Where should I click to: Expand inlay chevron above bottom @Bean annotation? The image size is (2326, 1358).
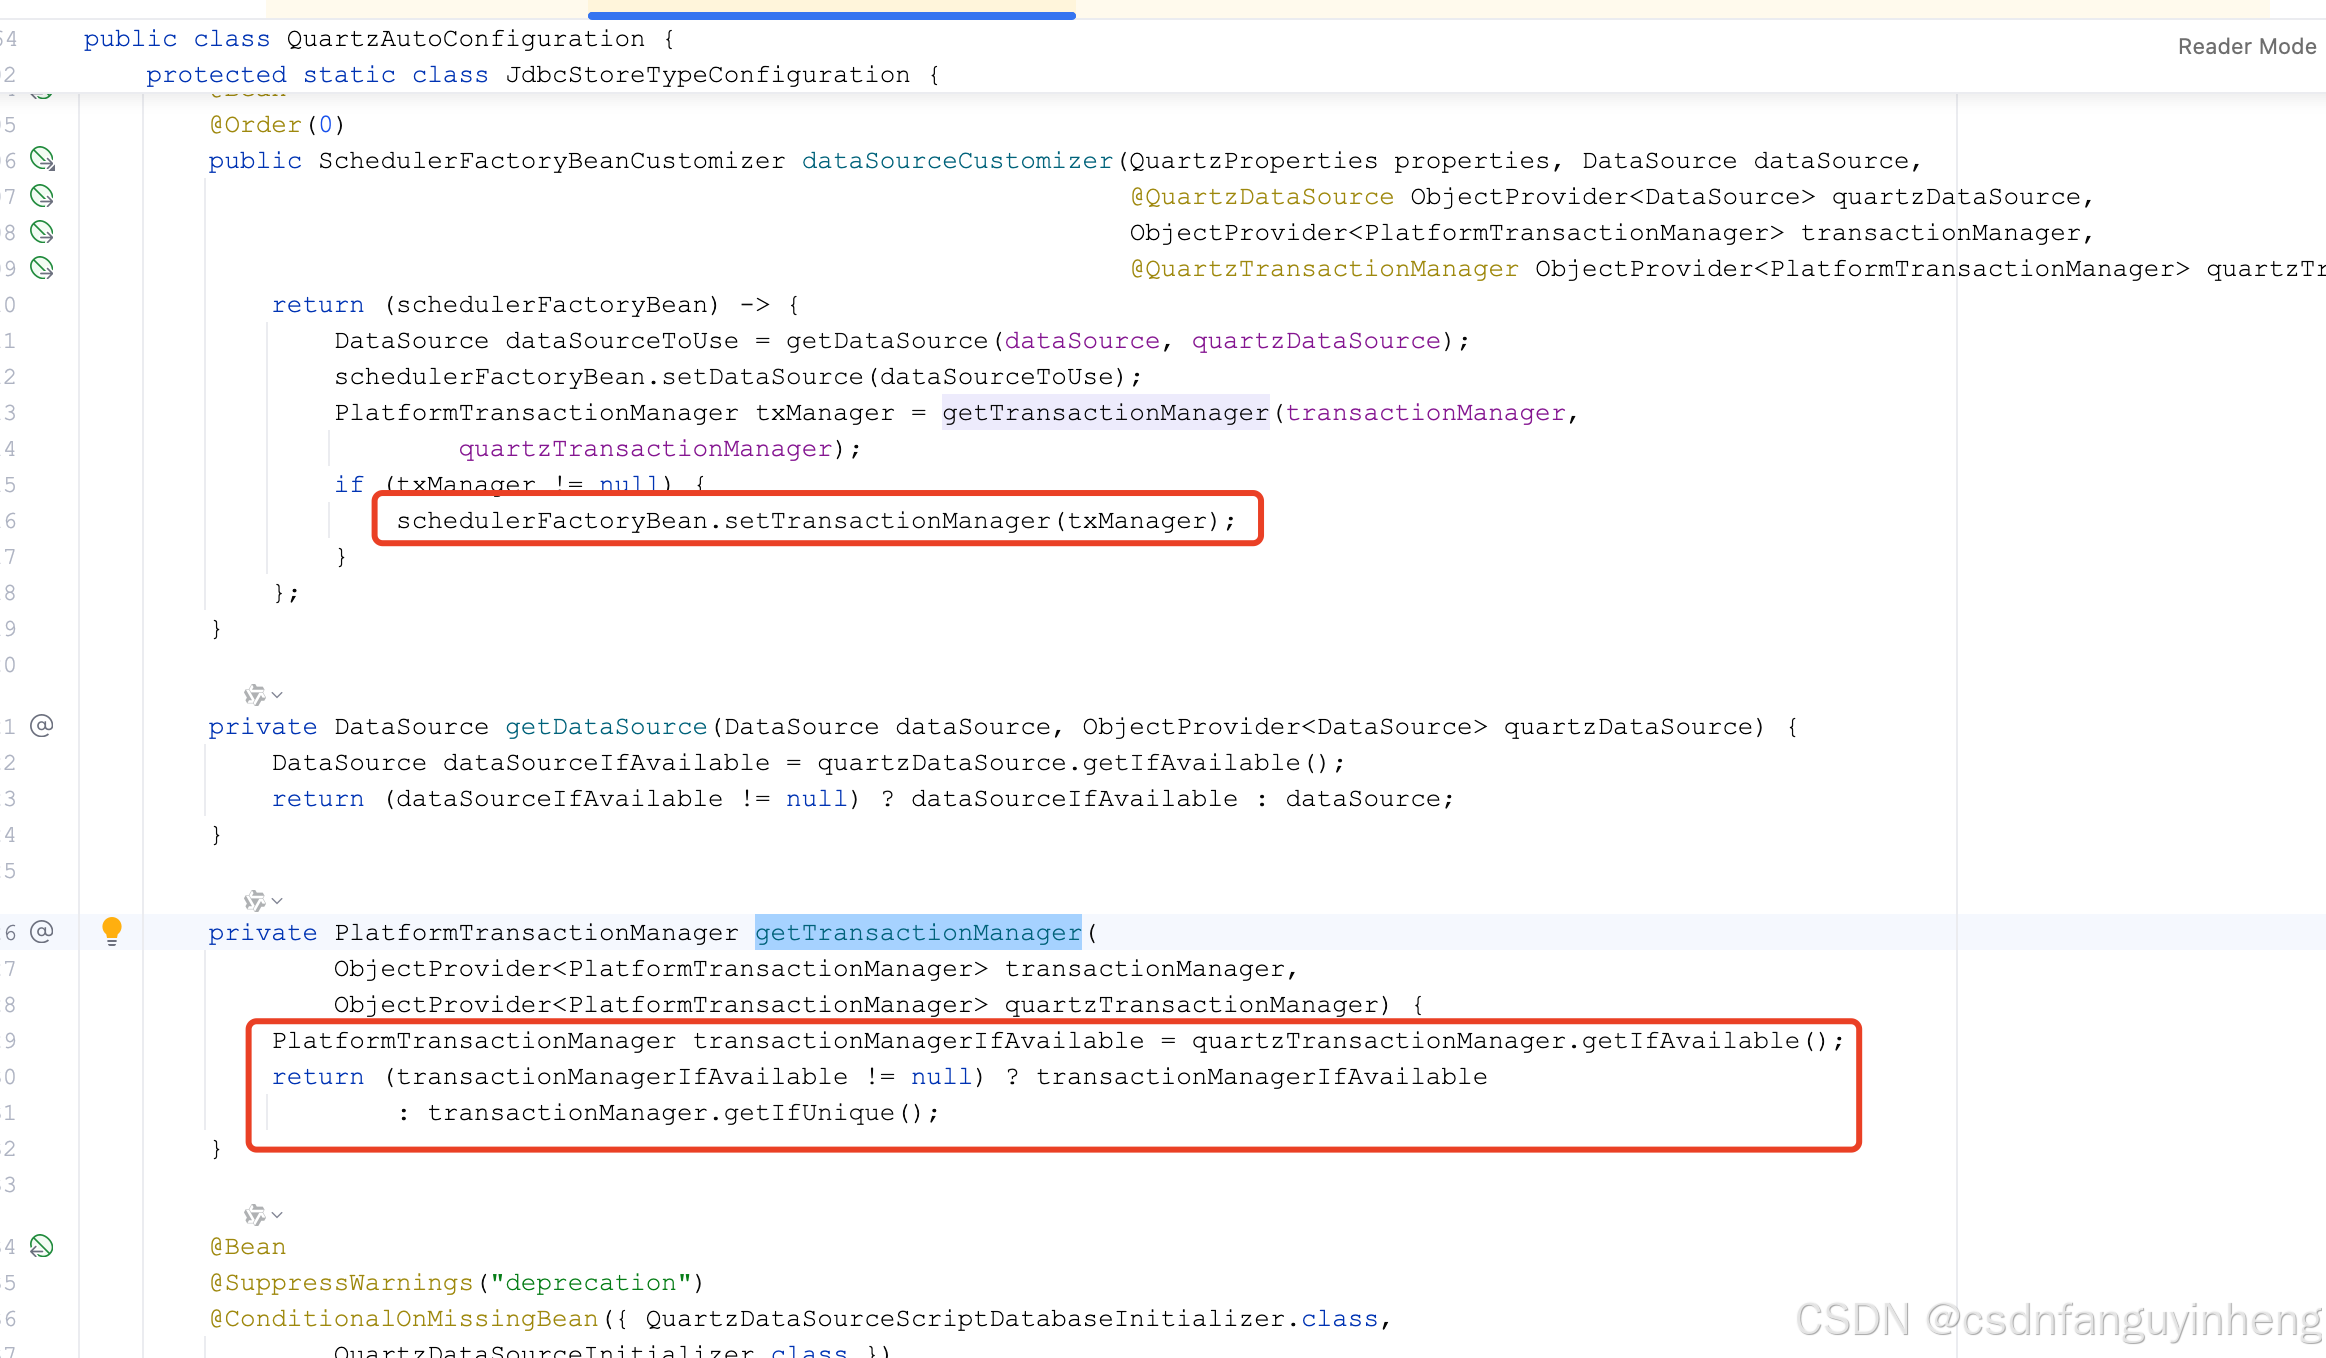tap(277, 1215)
